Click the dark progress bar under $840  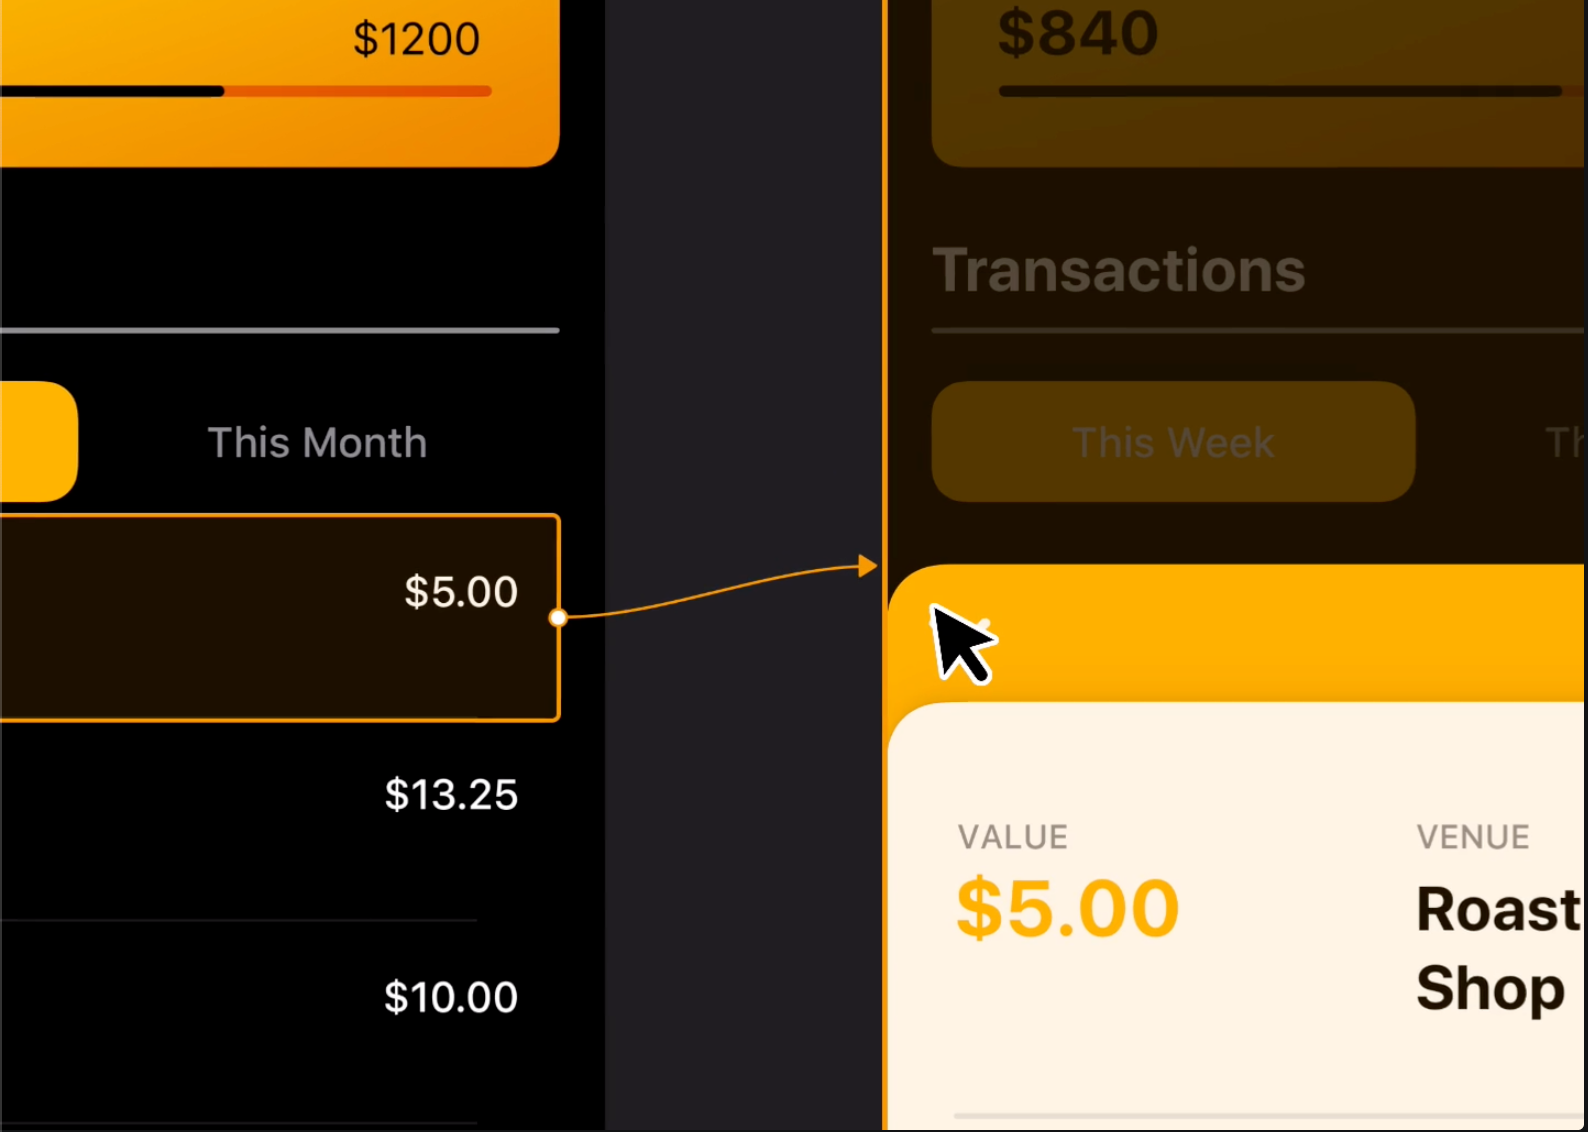coord(1280,91)
